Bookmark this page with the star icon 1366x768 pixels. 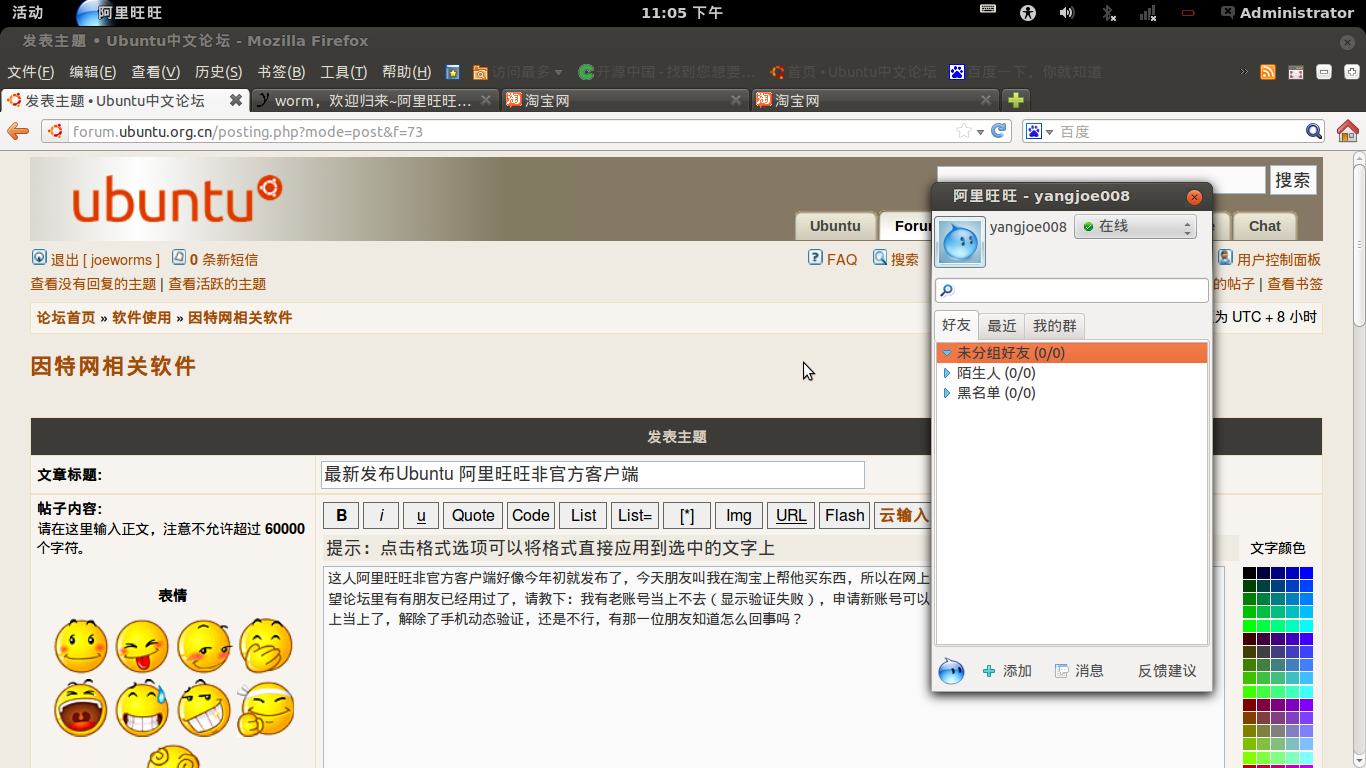[964, 131]
